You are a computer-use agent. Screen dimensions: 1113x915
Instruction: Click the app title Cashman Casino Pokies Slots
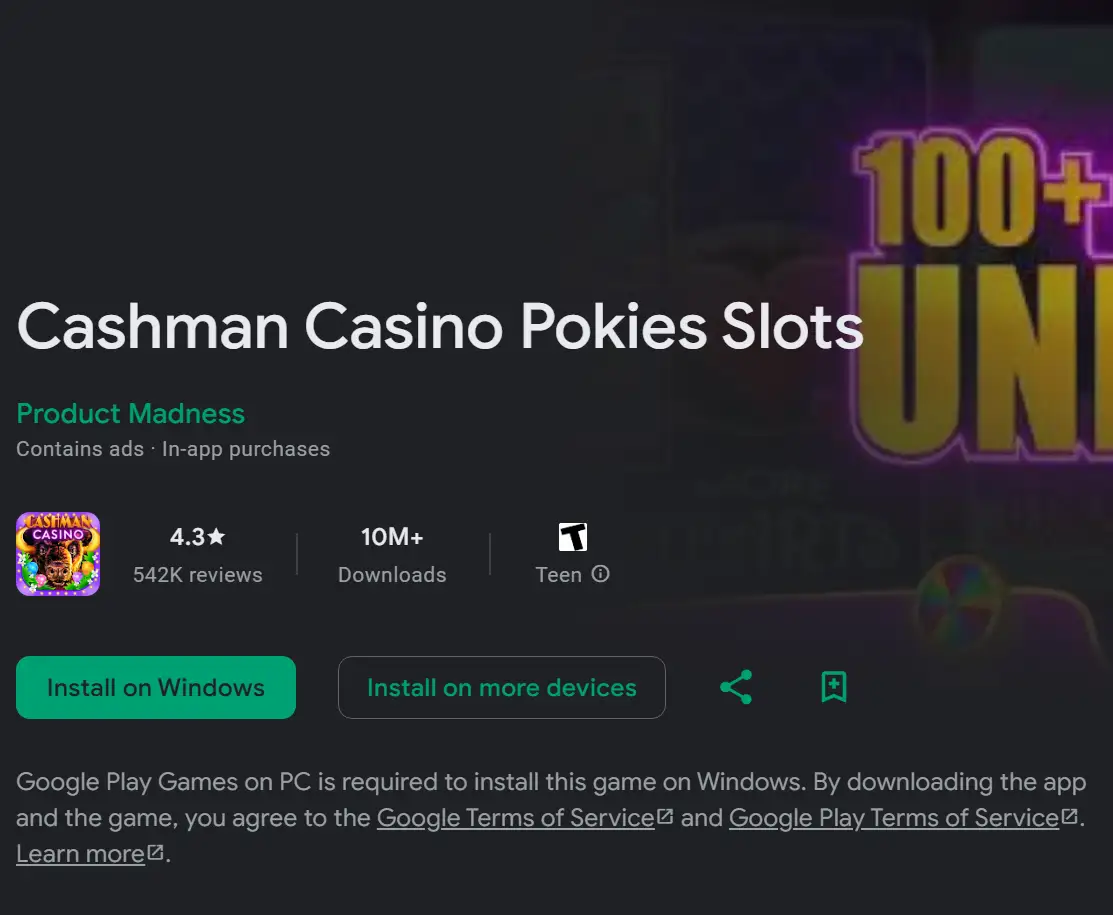tap(440, 327)
